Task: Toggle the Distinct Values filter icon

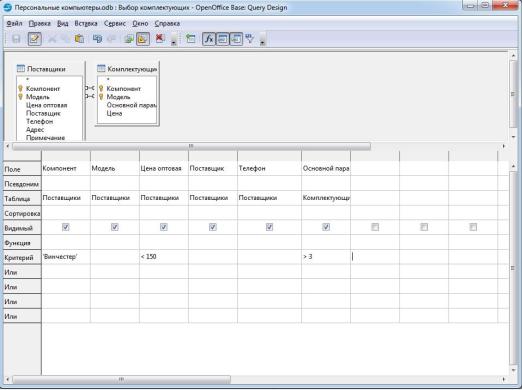Action: (x=250, y=39)
